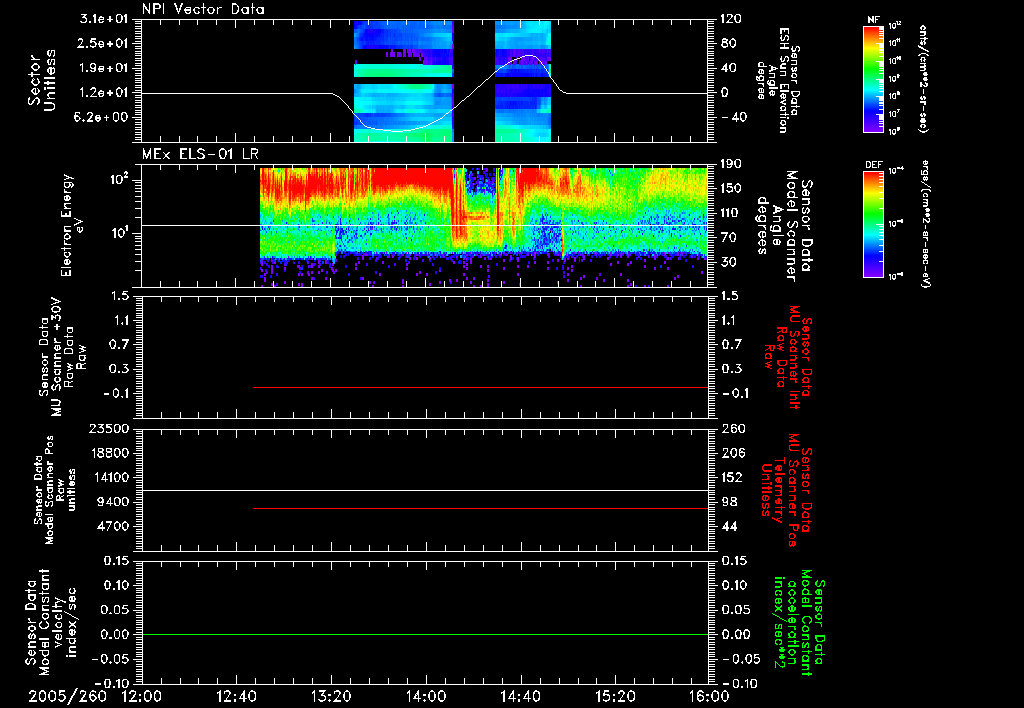Click the MU Scanner +30V Raw Data label
Image resolution: width=1024 pixels, height=708 pixels.
[62, 357]
